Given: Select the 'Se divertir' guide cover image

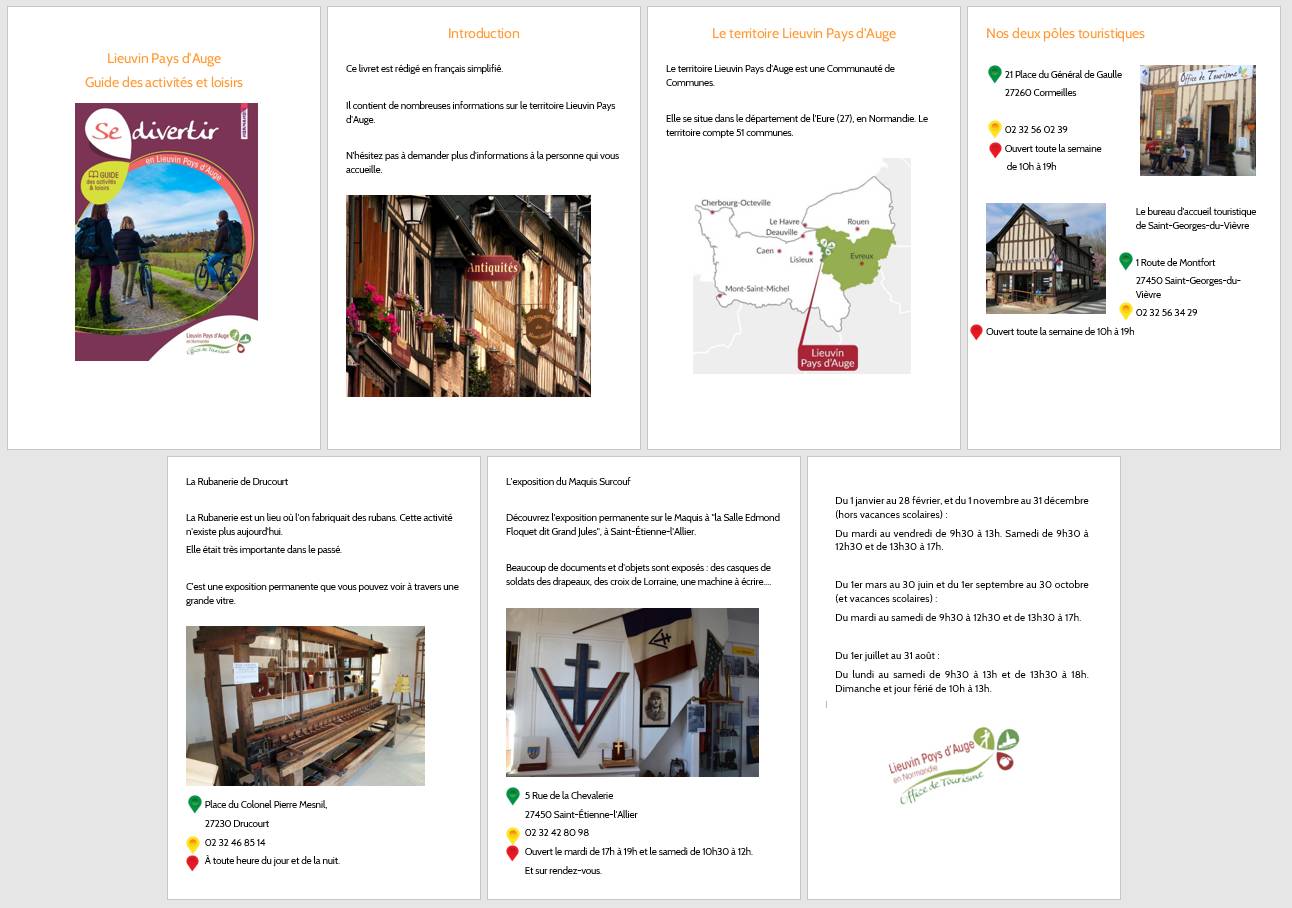Looking at the screenshot, I should tap(166, 232).
